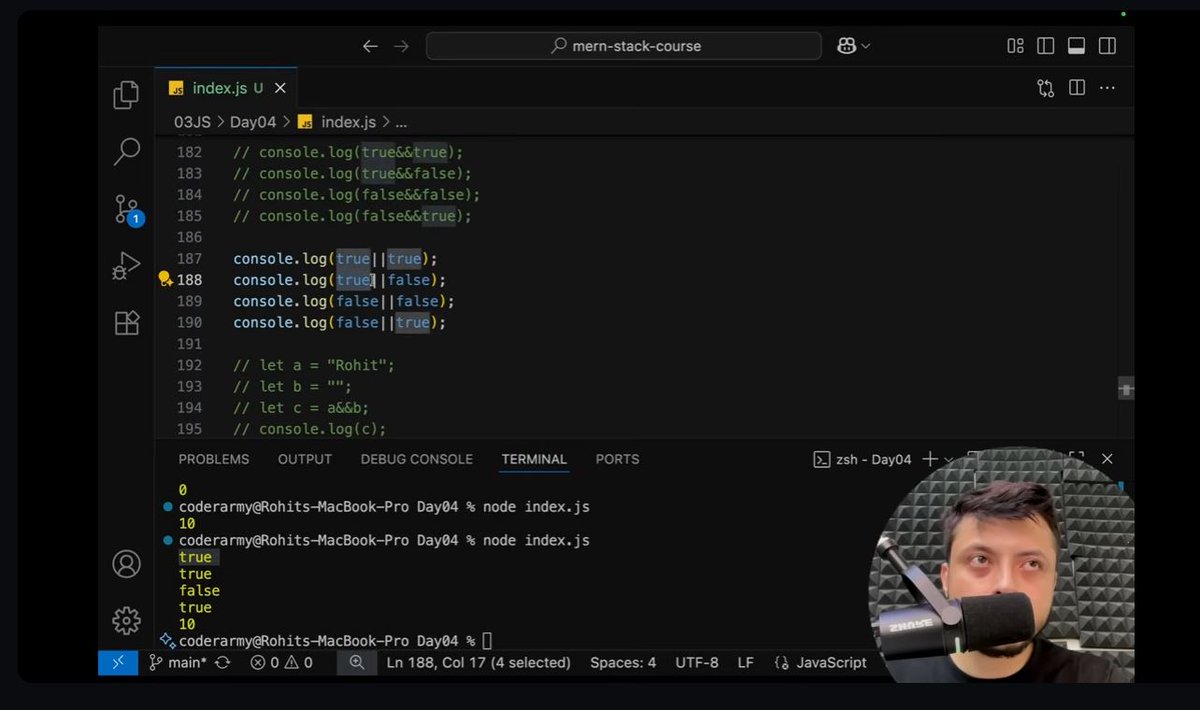Switch to the PORTS panel tab

(x=617, y=459)
